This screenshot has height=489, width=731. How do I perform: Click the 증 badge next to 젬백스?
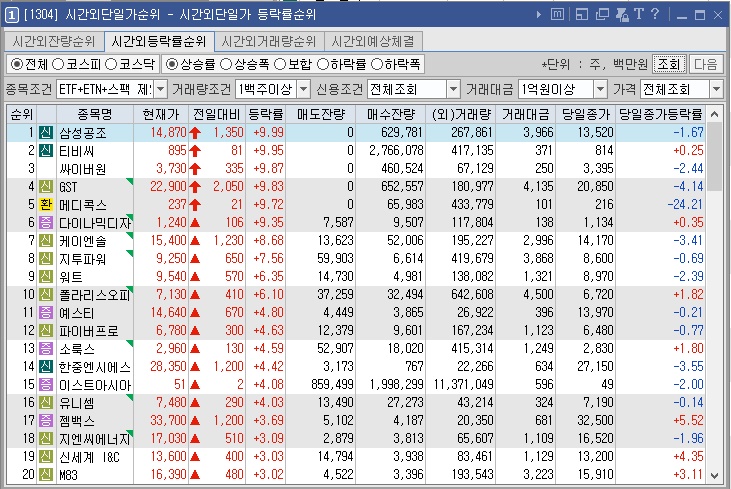pos(46,420)
